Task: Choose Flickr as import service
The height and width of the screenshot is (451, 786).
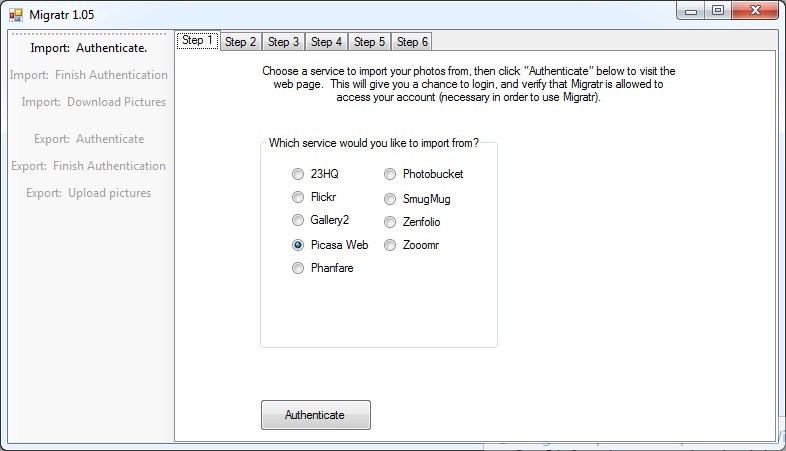Action: pyautogui.click(x=298, y=197)
